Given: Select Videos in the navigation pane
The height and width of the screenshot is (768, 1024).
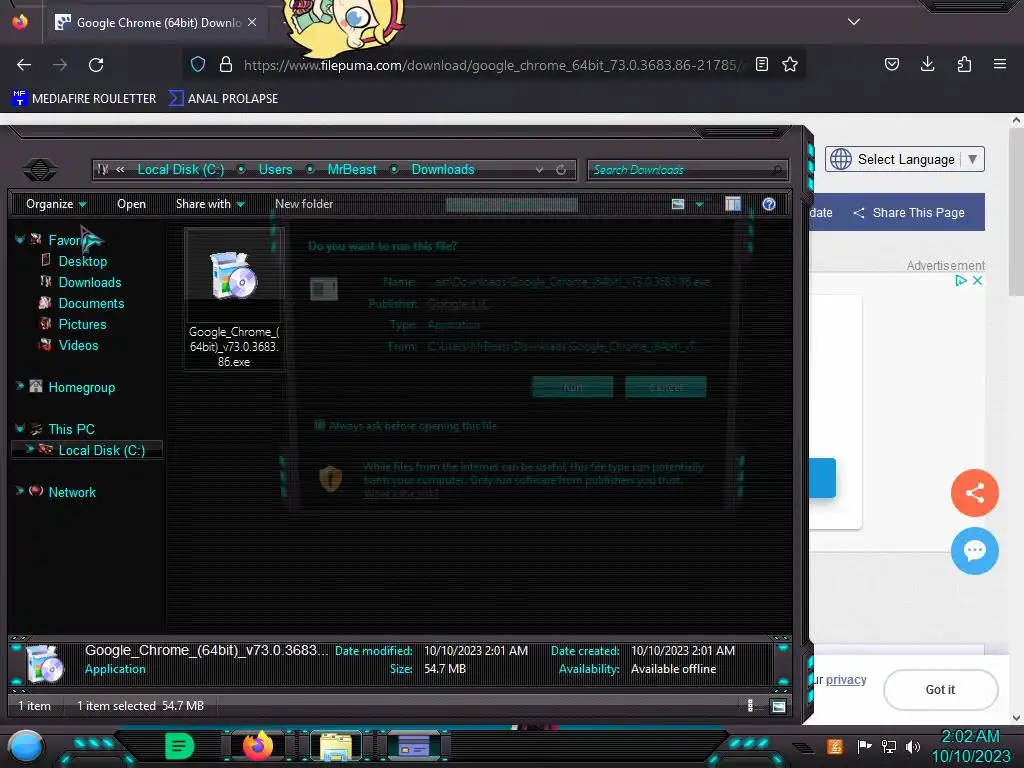Looking at the screenshot, I should (78, 345).
